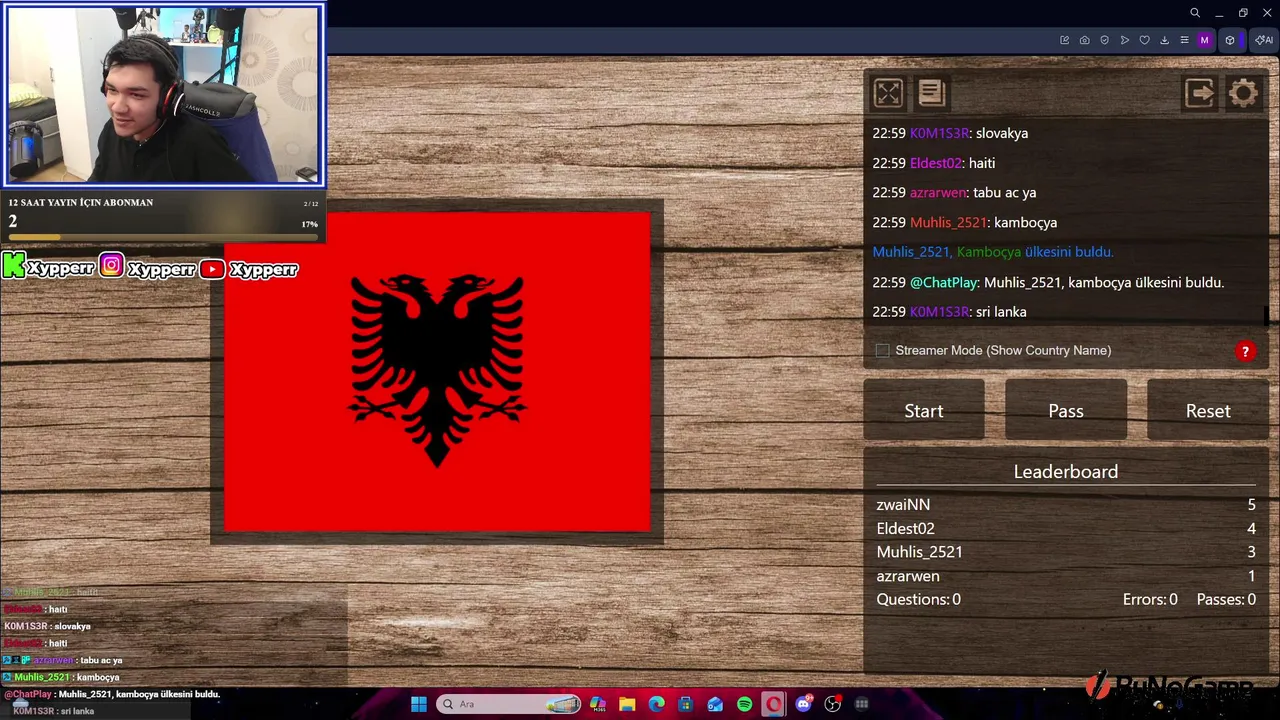1280x720 pixels.
Task: Click chat message 'K0M1S3R: sri lanka'
Action: (x=950, y=312)
